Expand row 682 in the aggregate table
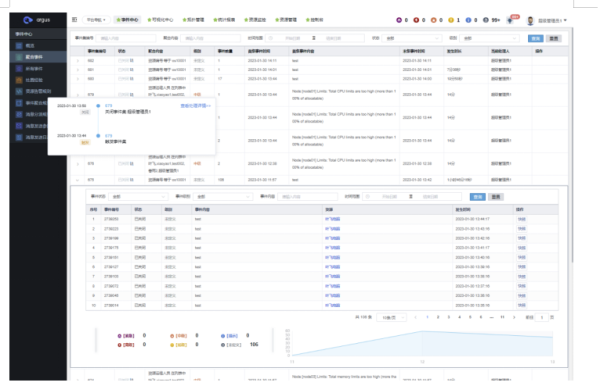This screenshot has width=600, height=386. point(78,61)
